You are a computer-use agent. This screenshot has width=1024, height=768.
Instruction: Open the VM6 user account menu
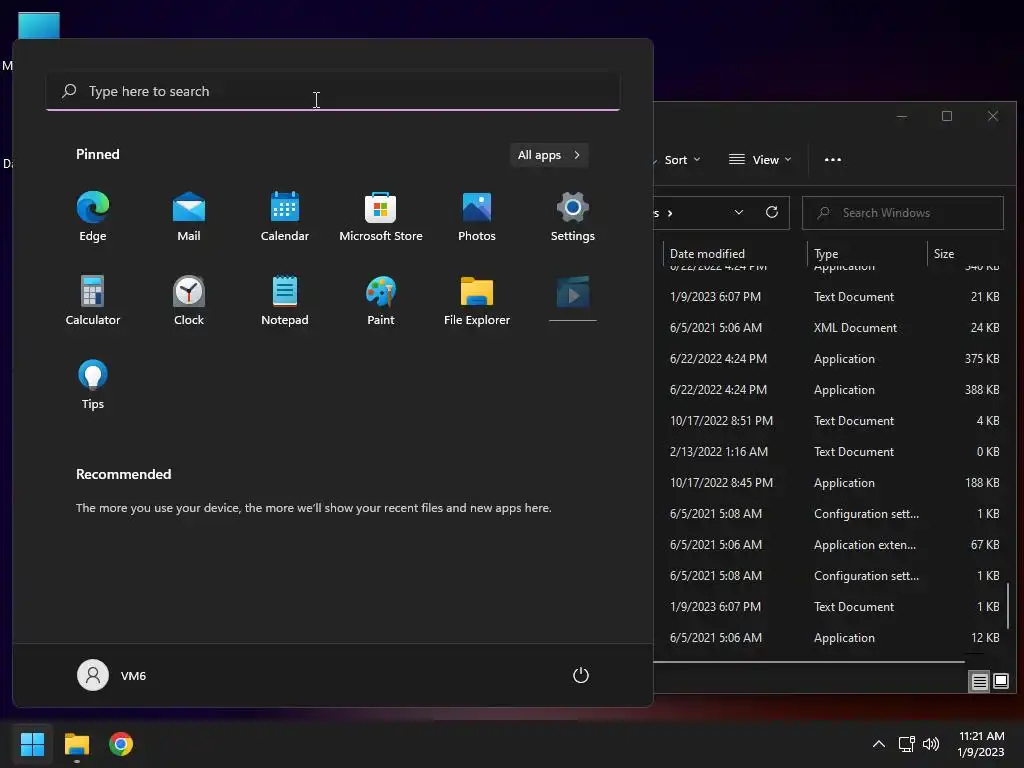112,675
